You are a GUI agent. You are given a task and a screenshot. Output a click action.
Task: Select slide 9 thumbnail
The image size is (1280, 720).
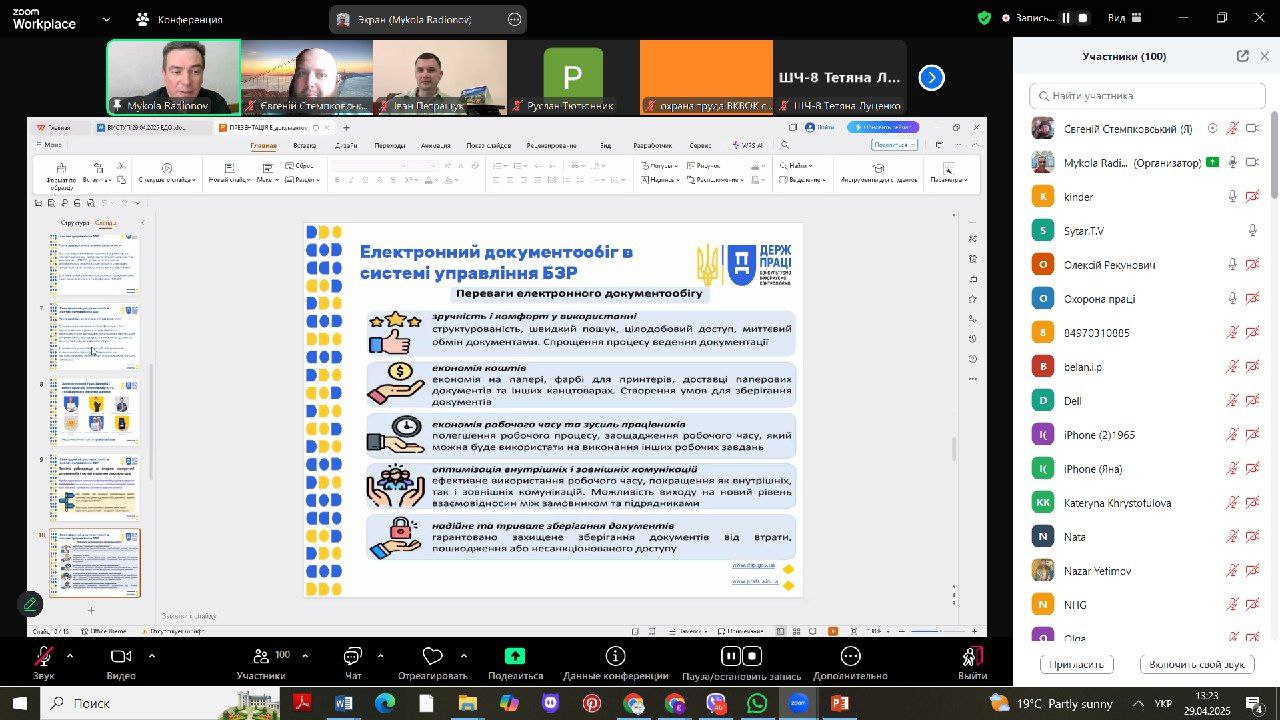point(97,489)
